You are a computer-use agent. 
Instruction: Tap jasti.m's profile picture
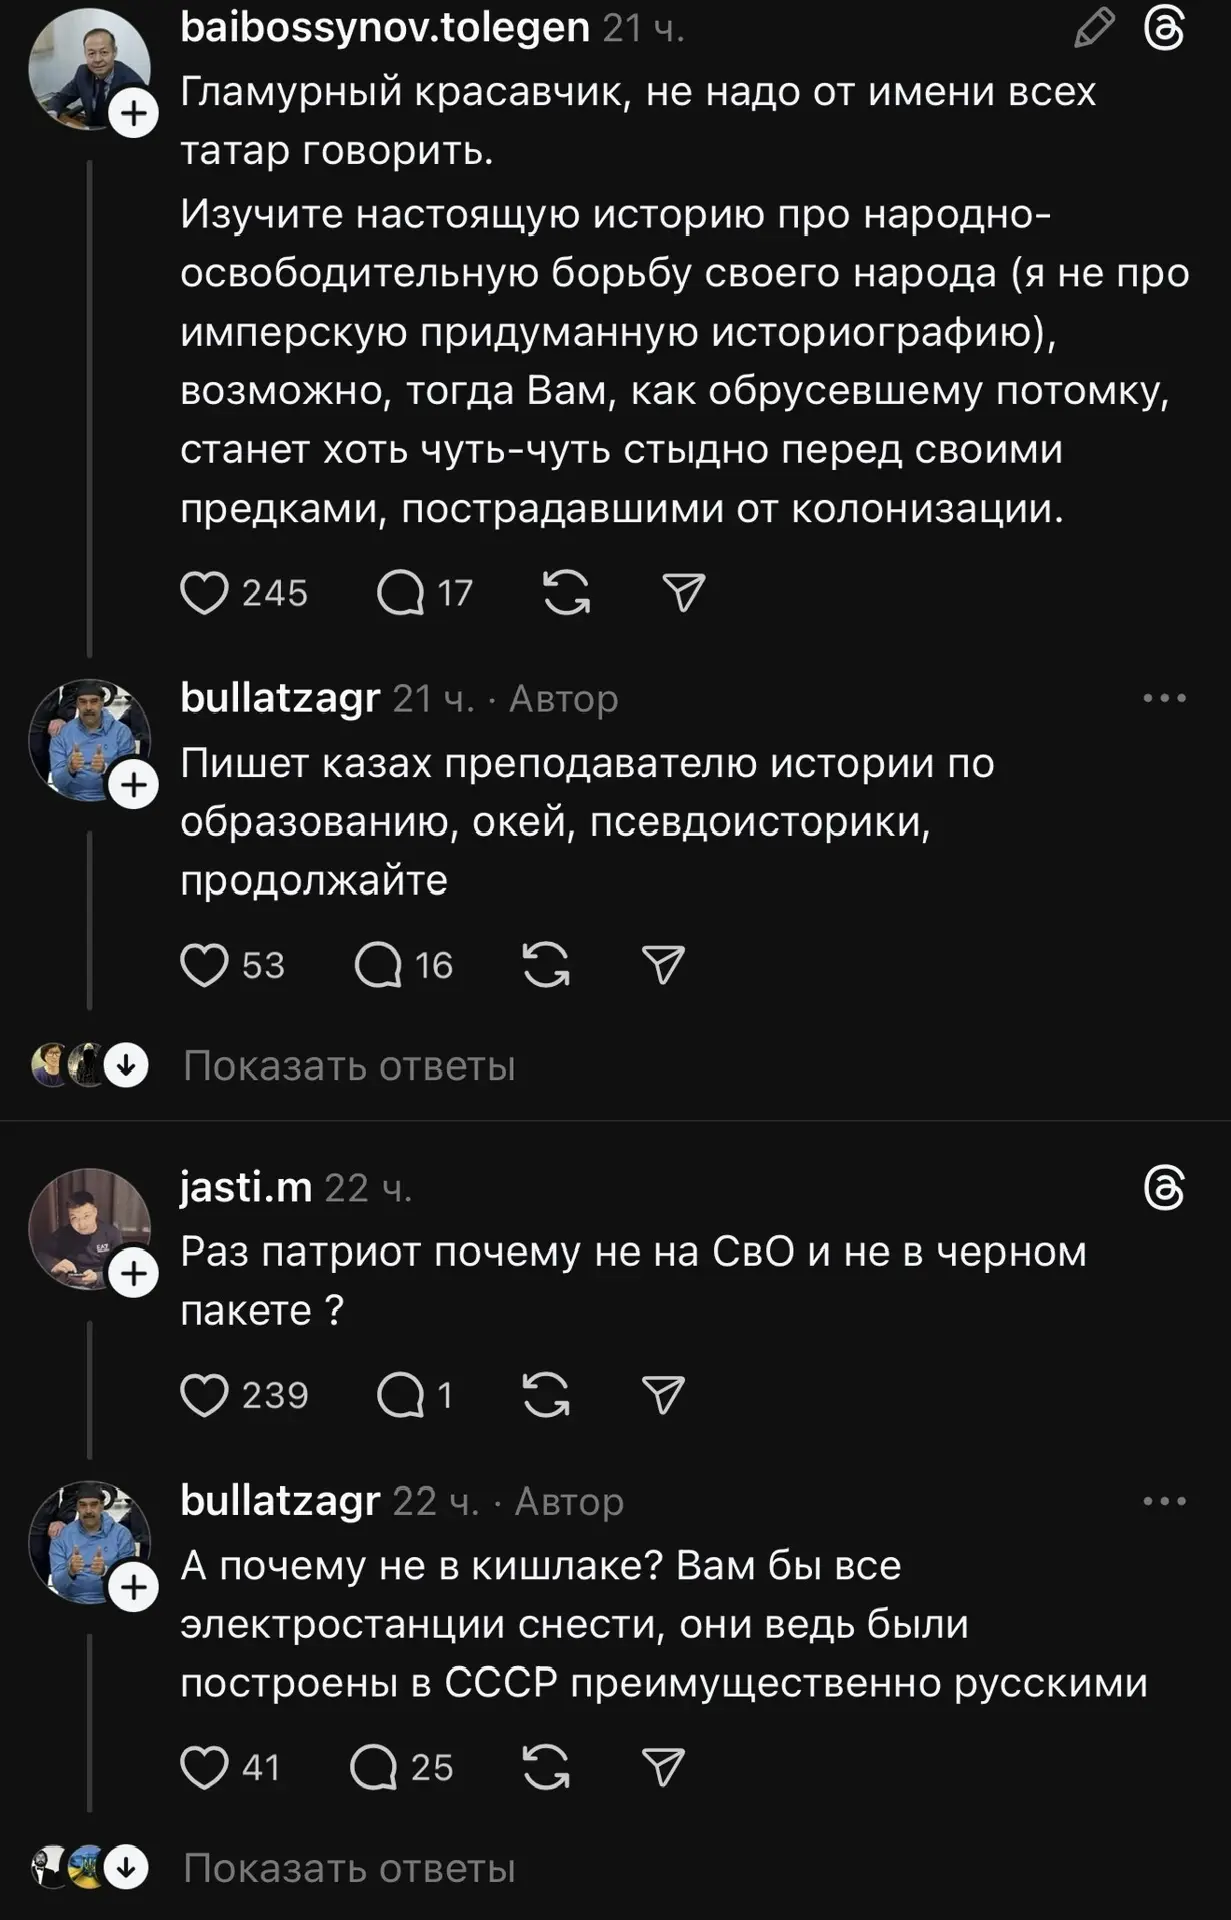[x=88, y=1228]
